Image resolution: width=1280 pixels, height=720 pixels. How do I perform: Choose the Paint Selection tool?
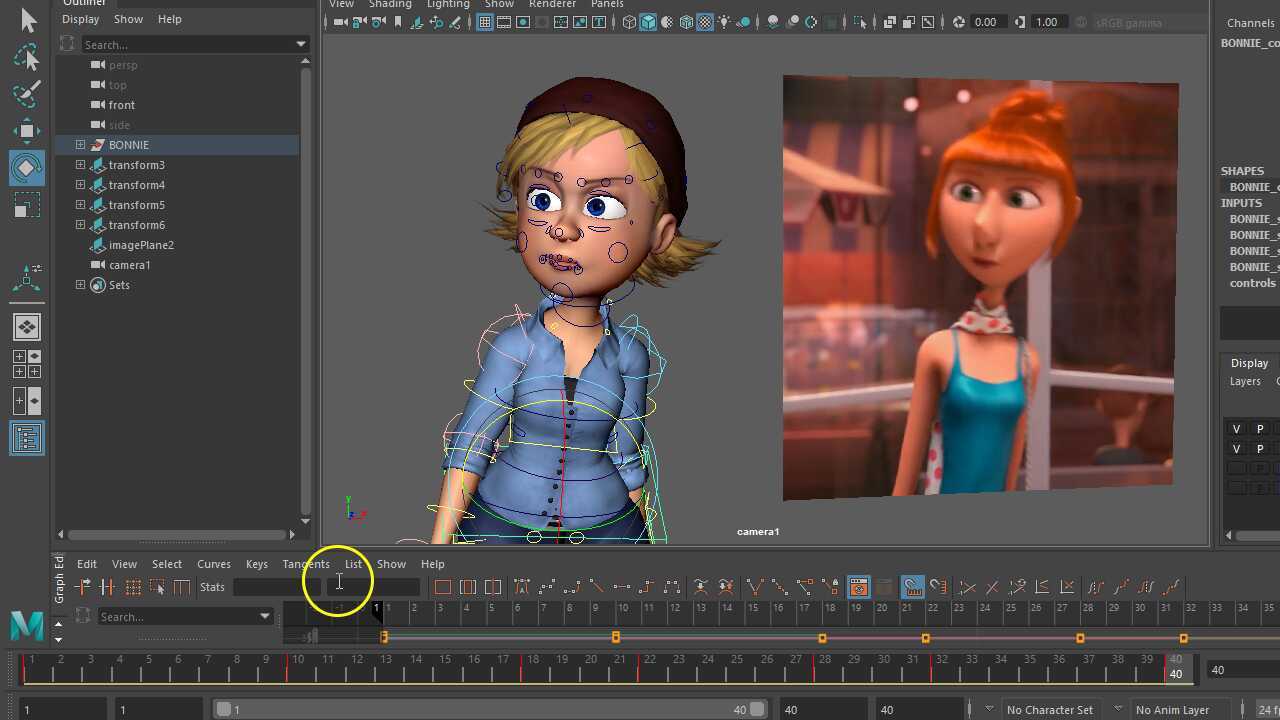[x=27, y=93]
